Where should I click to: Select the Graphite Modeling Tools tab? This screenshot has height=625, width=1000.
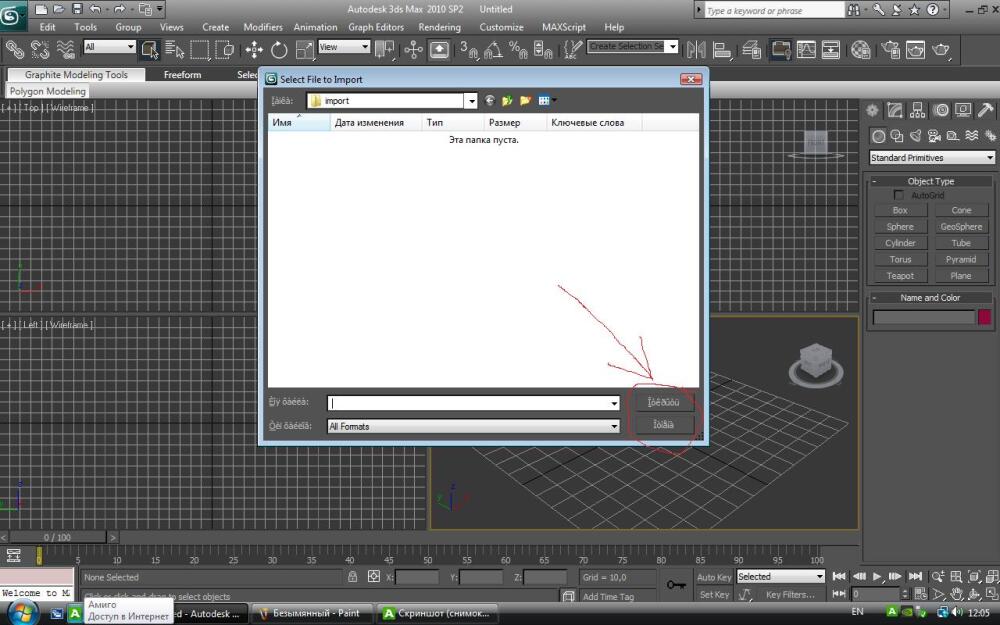pos(77,75)
